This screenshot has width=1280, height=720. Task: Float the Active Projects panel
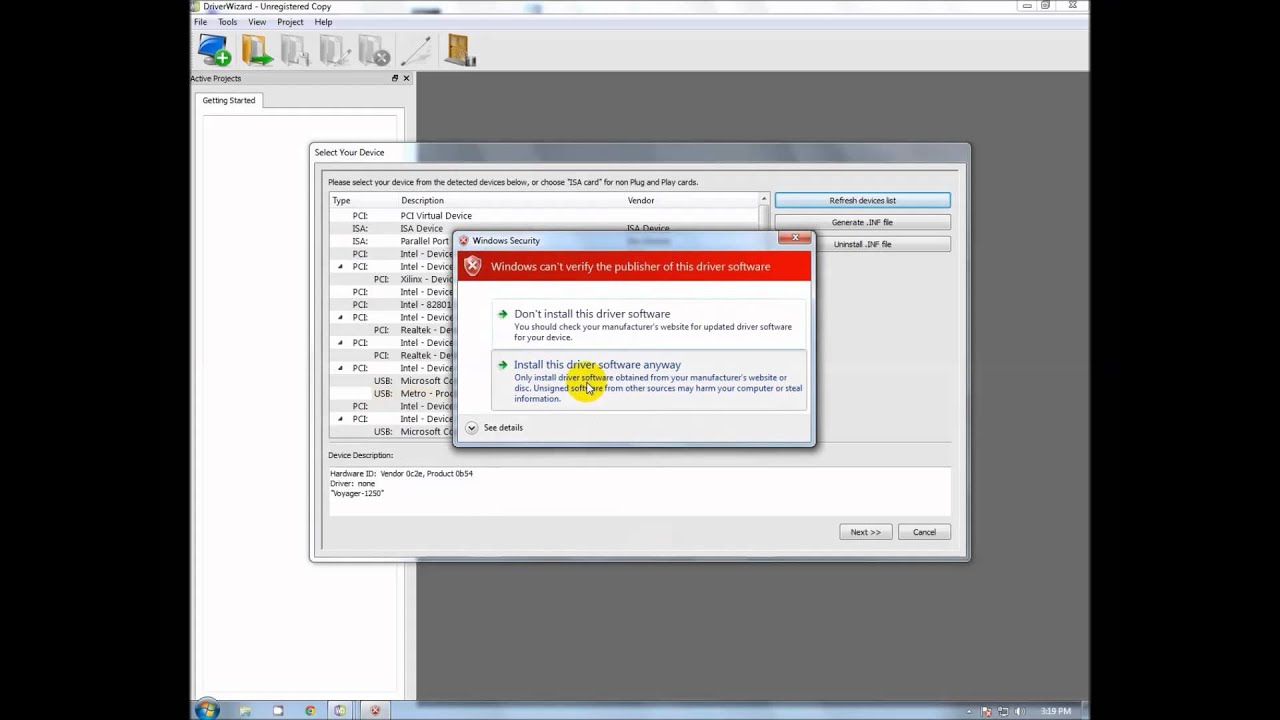pos(394,78)
